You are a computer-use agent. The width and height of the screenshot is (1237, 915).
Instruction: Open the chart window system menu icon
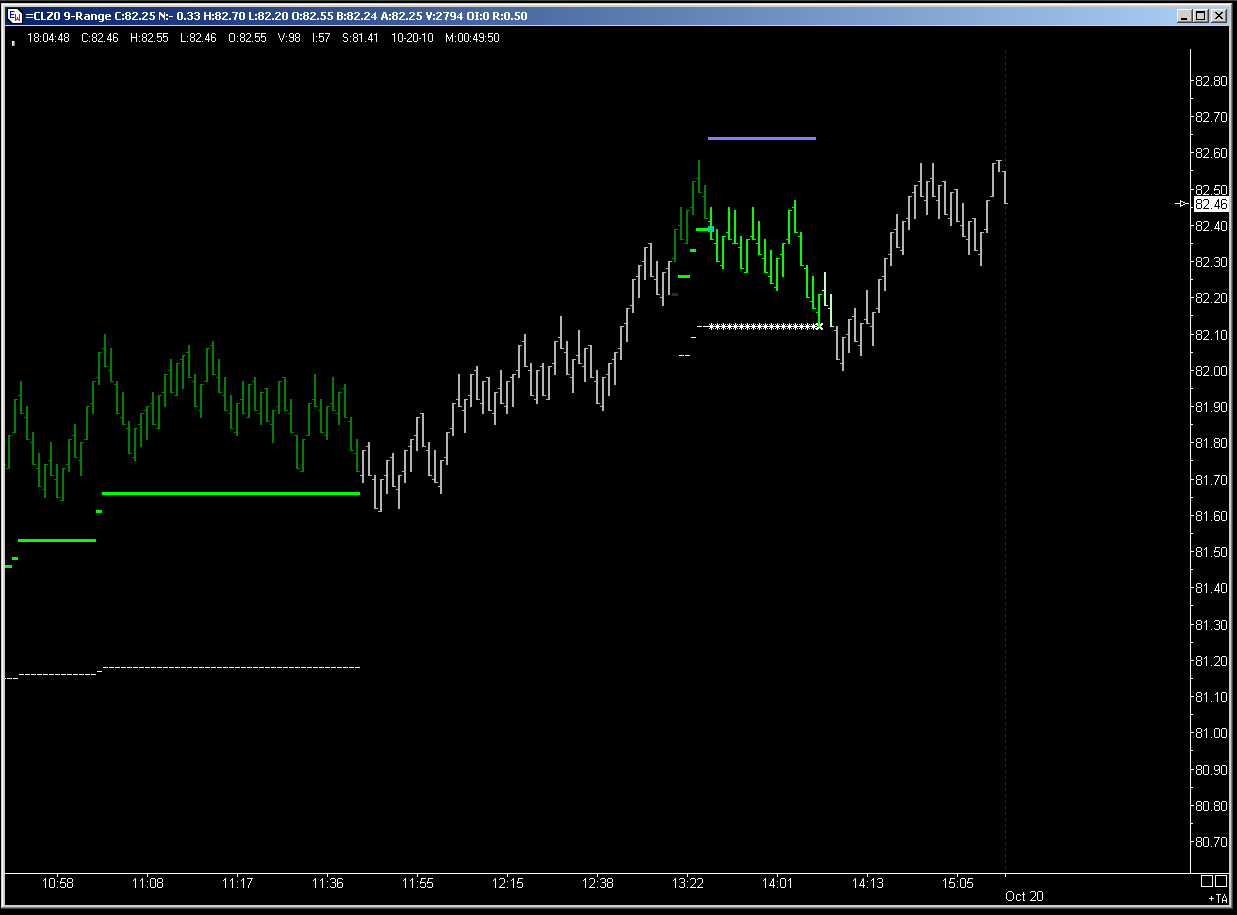coord(14,15)
